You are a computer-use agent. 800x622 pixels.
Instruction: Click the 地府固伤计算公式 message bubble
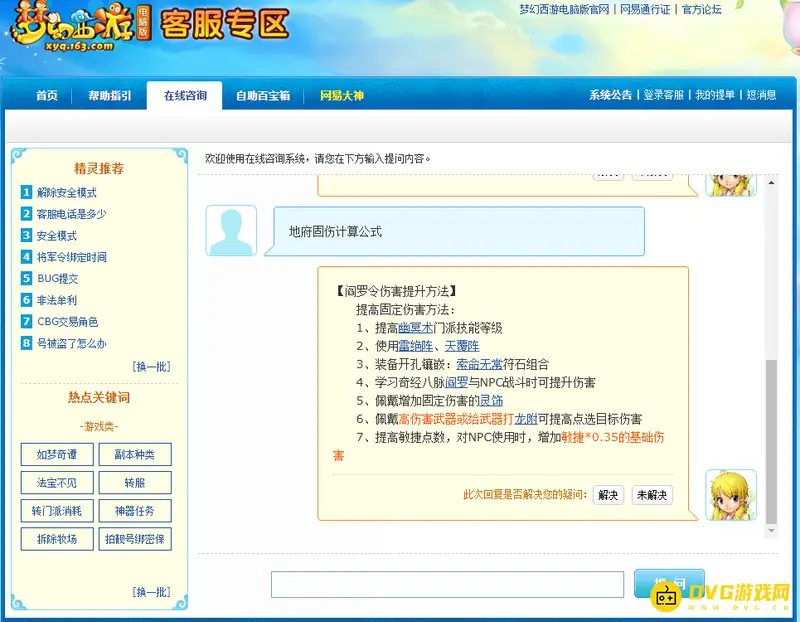click(x=455, y=231)
